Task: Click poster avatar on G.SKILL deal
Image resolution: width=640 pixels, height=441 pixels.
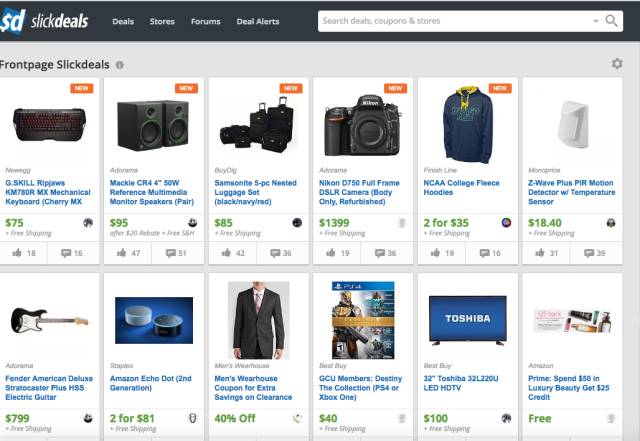Action: 88,223
